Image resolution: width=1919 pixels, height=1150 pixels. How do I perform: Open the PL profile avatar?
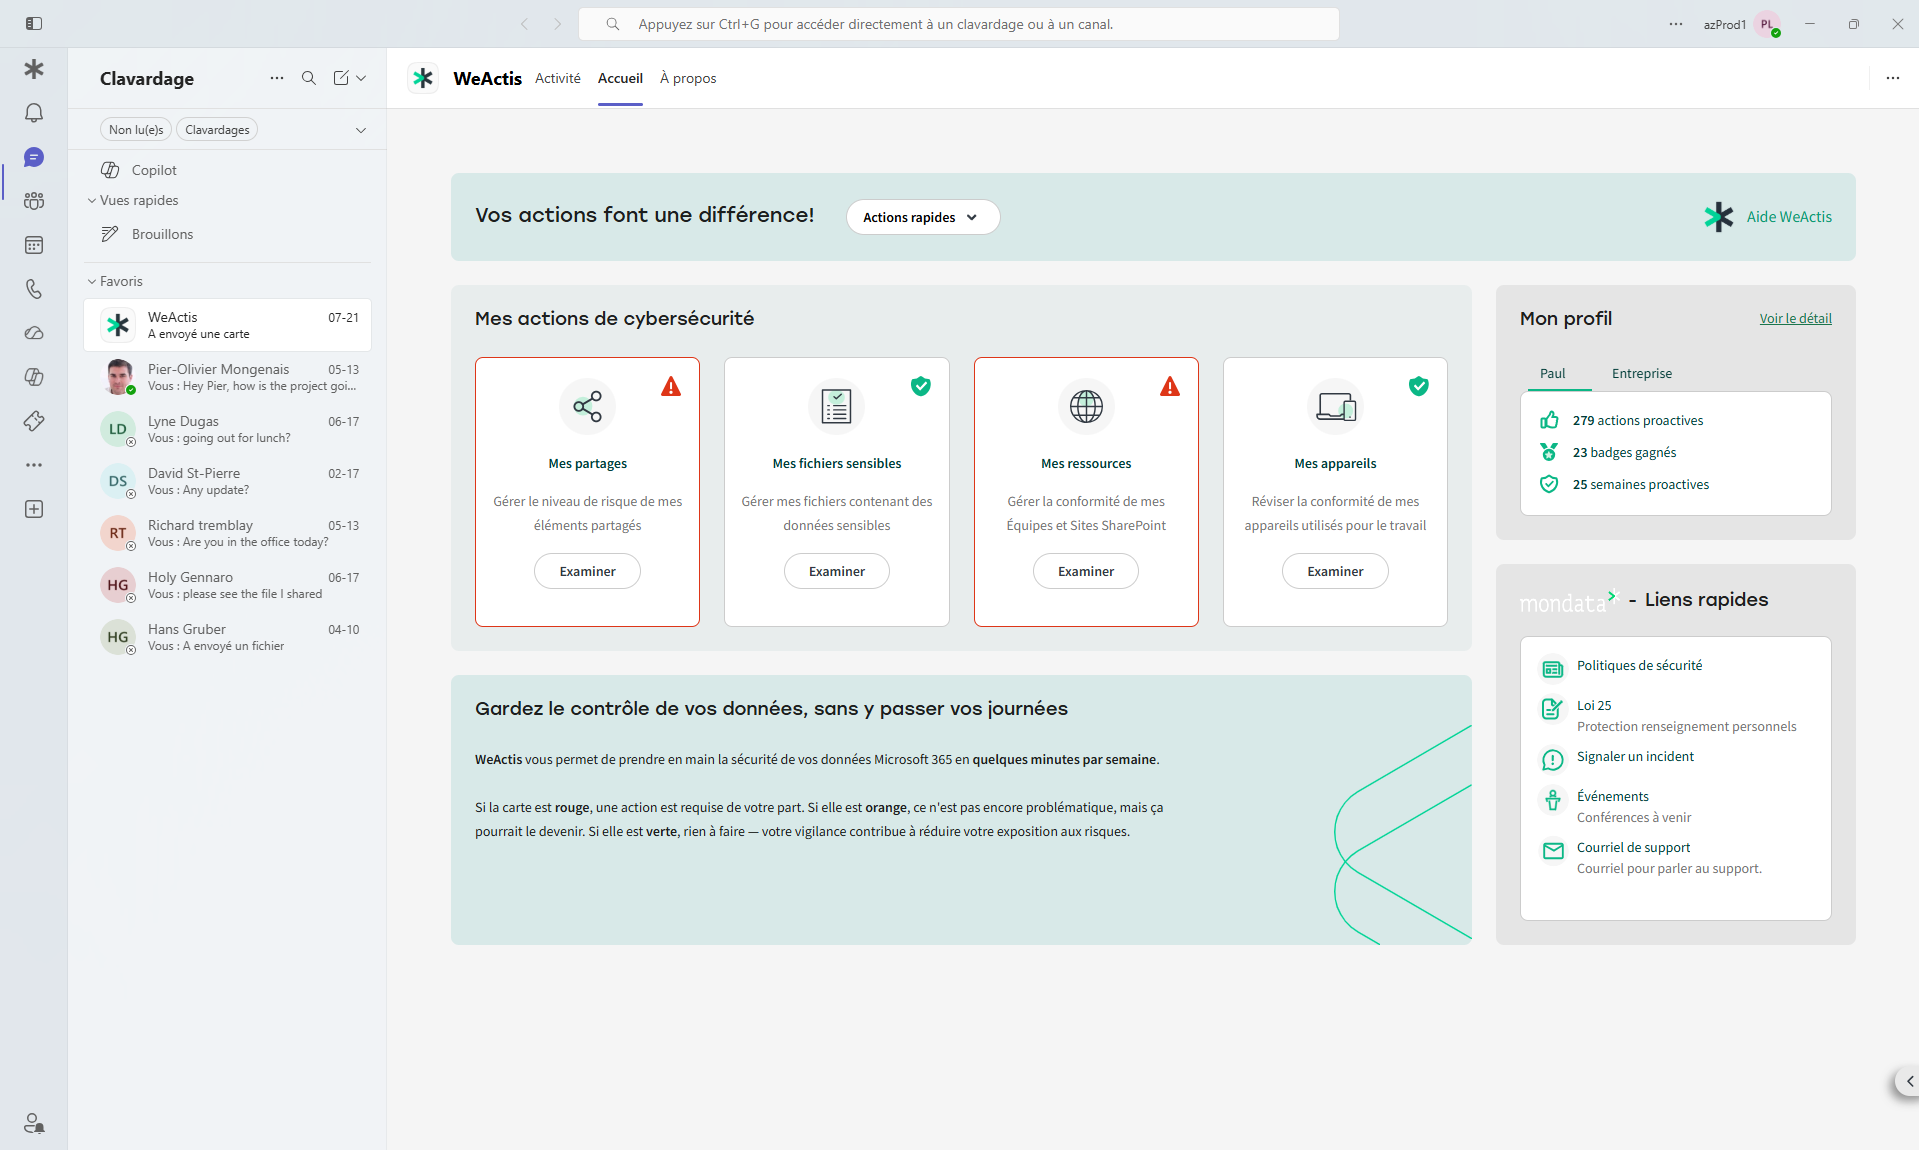click(x=1768, y=24)
